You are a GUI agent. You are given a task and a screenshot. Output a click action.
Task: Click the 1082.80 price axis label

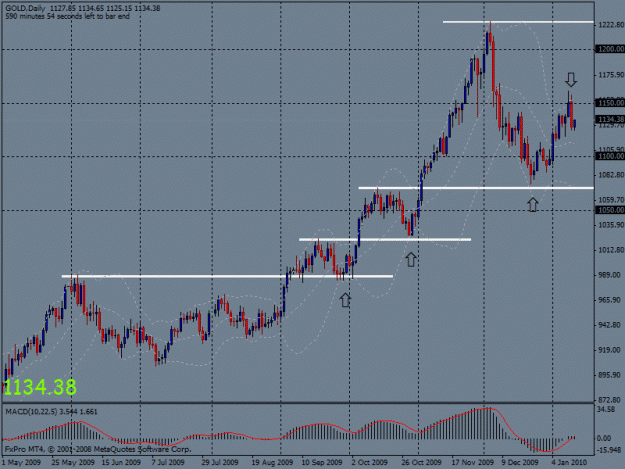tap(611, 175)
